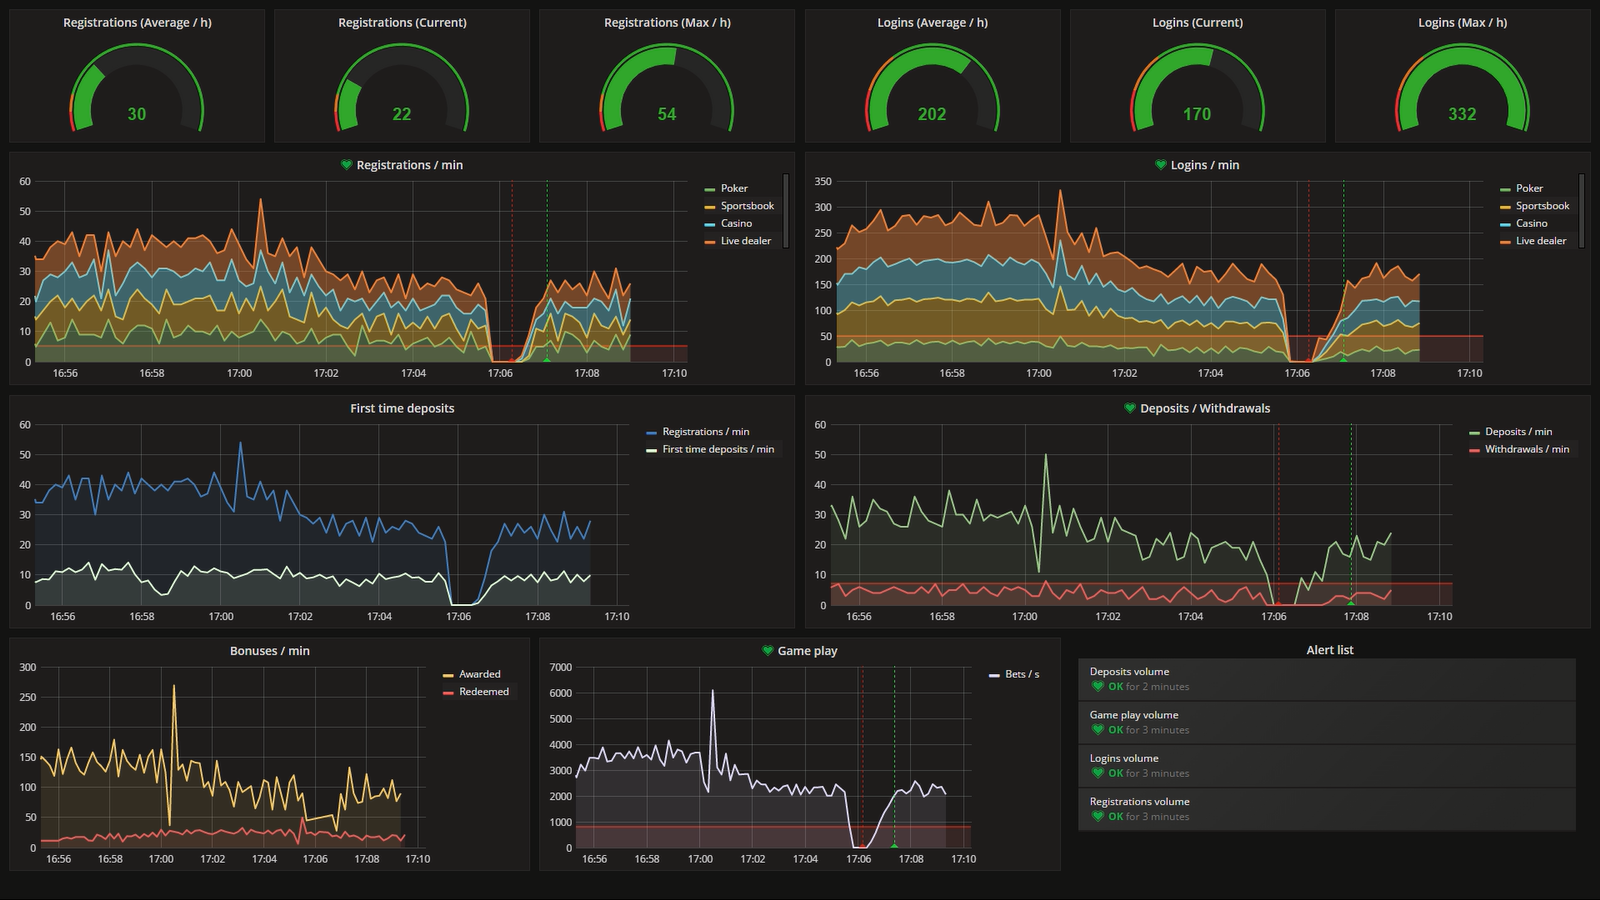Click the green heart icon beside Game play title
Image resolution: width=1600 pixels, height=900 pixels.
coord(767,651)
